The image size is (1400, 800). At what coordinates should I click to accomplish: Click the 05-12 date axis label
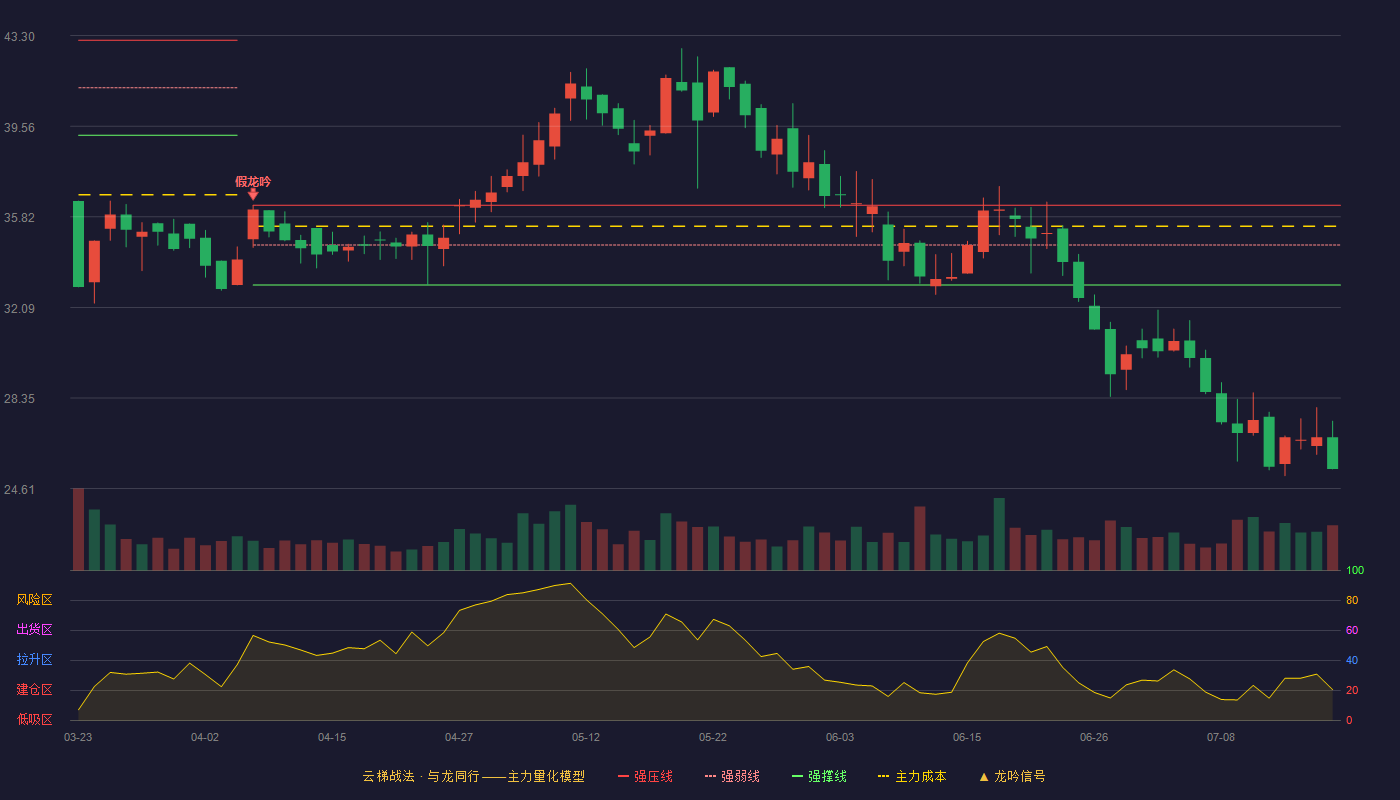pyautogui.click(x=586, y=737)
